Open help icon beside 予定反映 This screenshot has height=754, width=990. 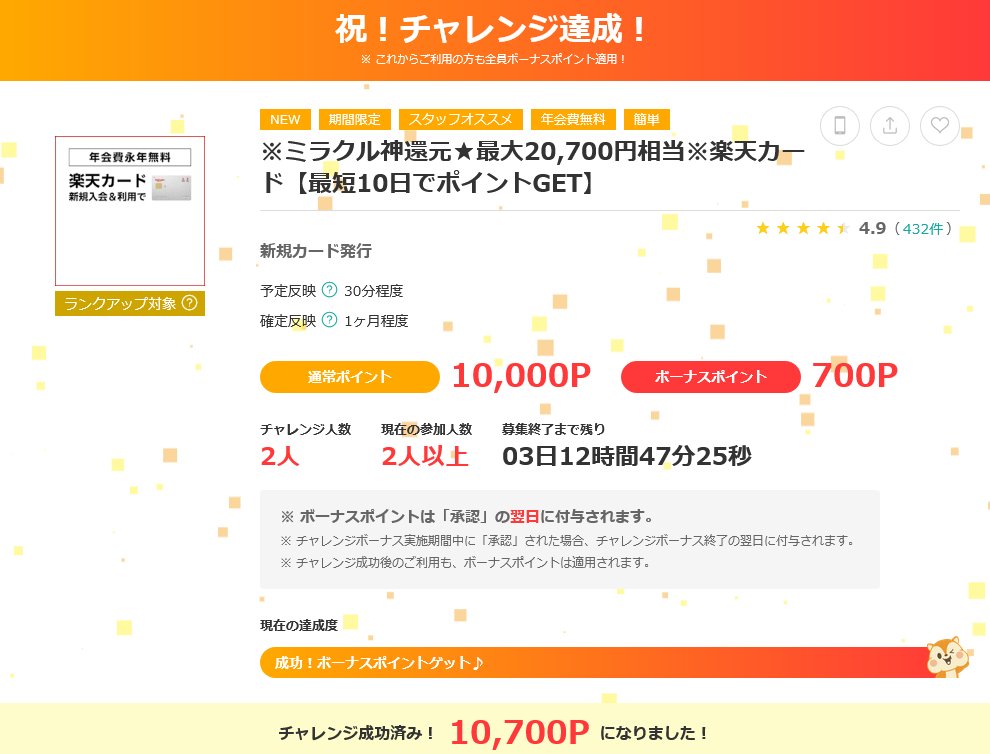click(x=330, y=290)
